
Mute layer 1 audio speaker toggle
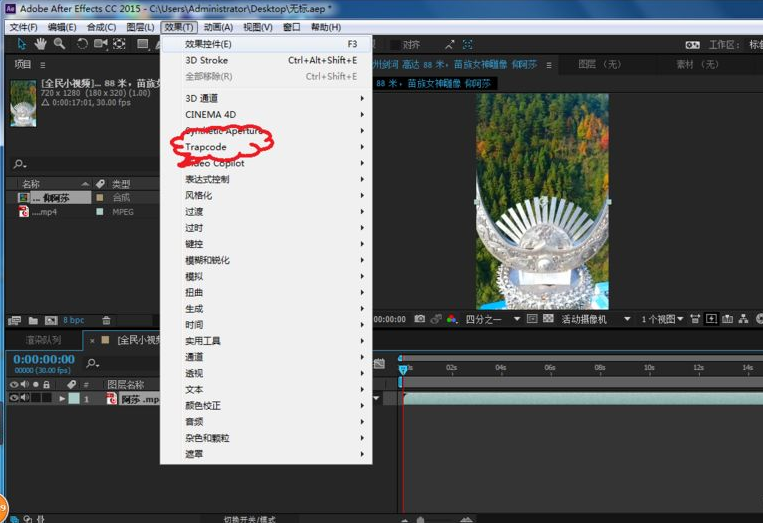tap(24, 398)
